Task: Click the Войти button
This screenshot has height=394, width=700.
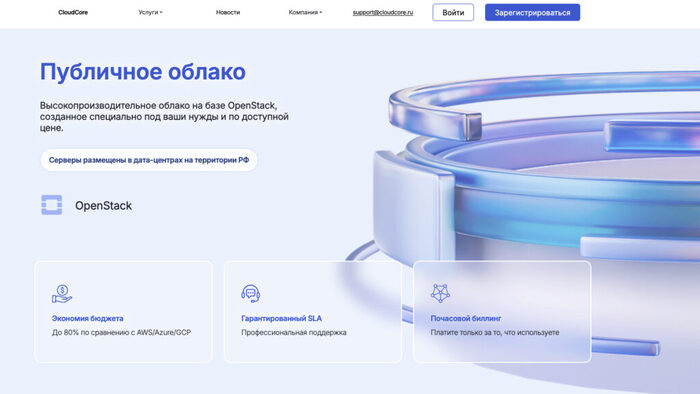Action: click(x=453, y=12)
